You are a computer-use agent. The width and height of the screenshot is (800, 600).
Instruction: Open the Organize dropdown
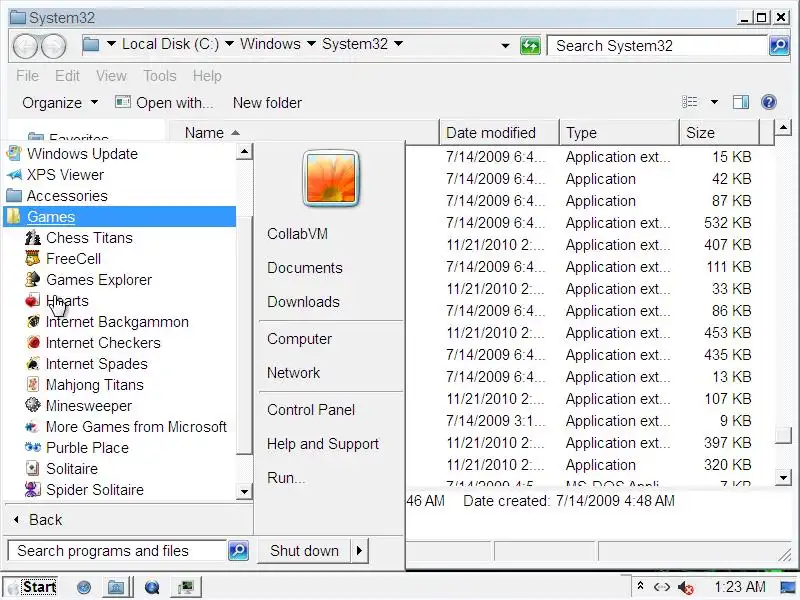point(60,103)
